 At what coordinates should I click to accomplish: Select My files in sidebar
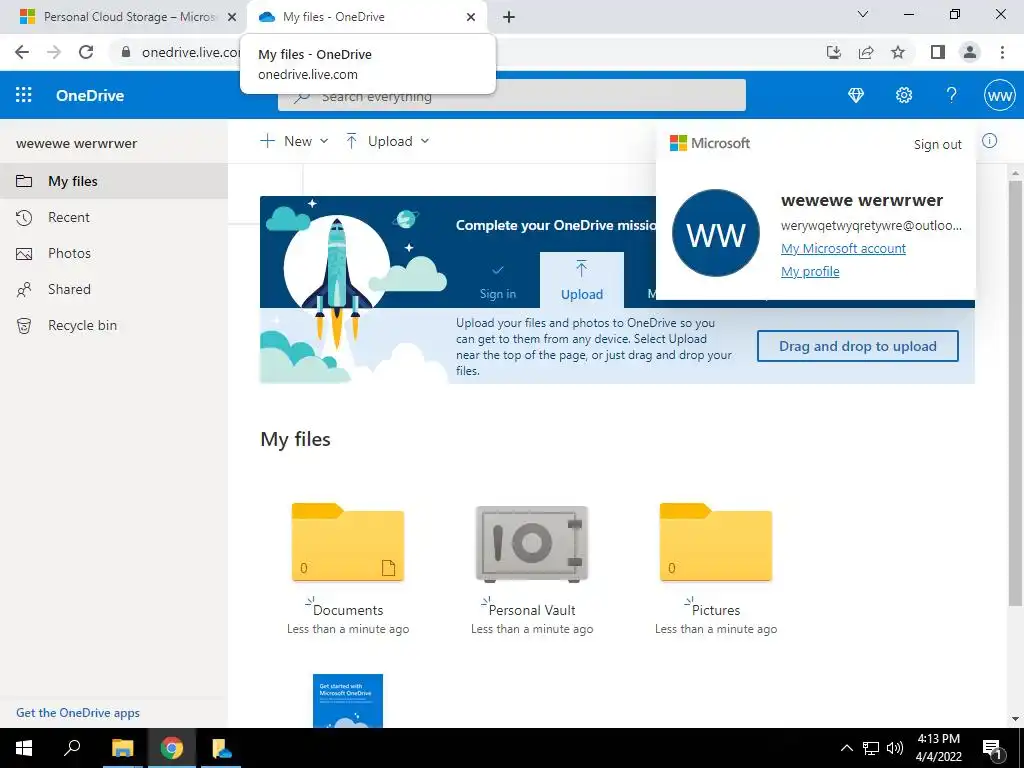[114, 181]
